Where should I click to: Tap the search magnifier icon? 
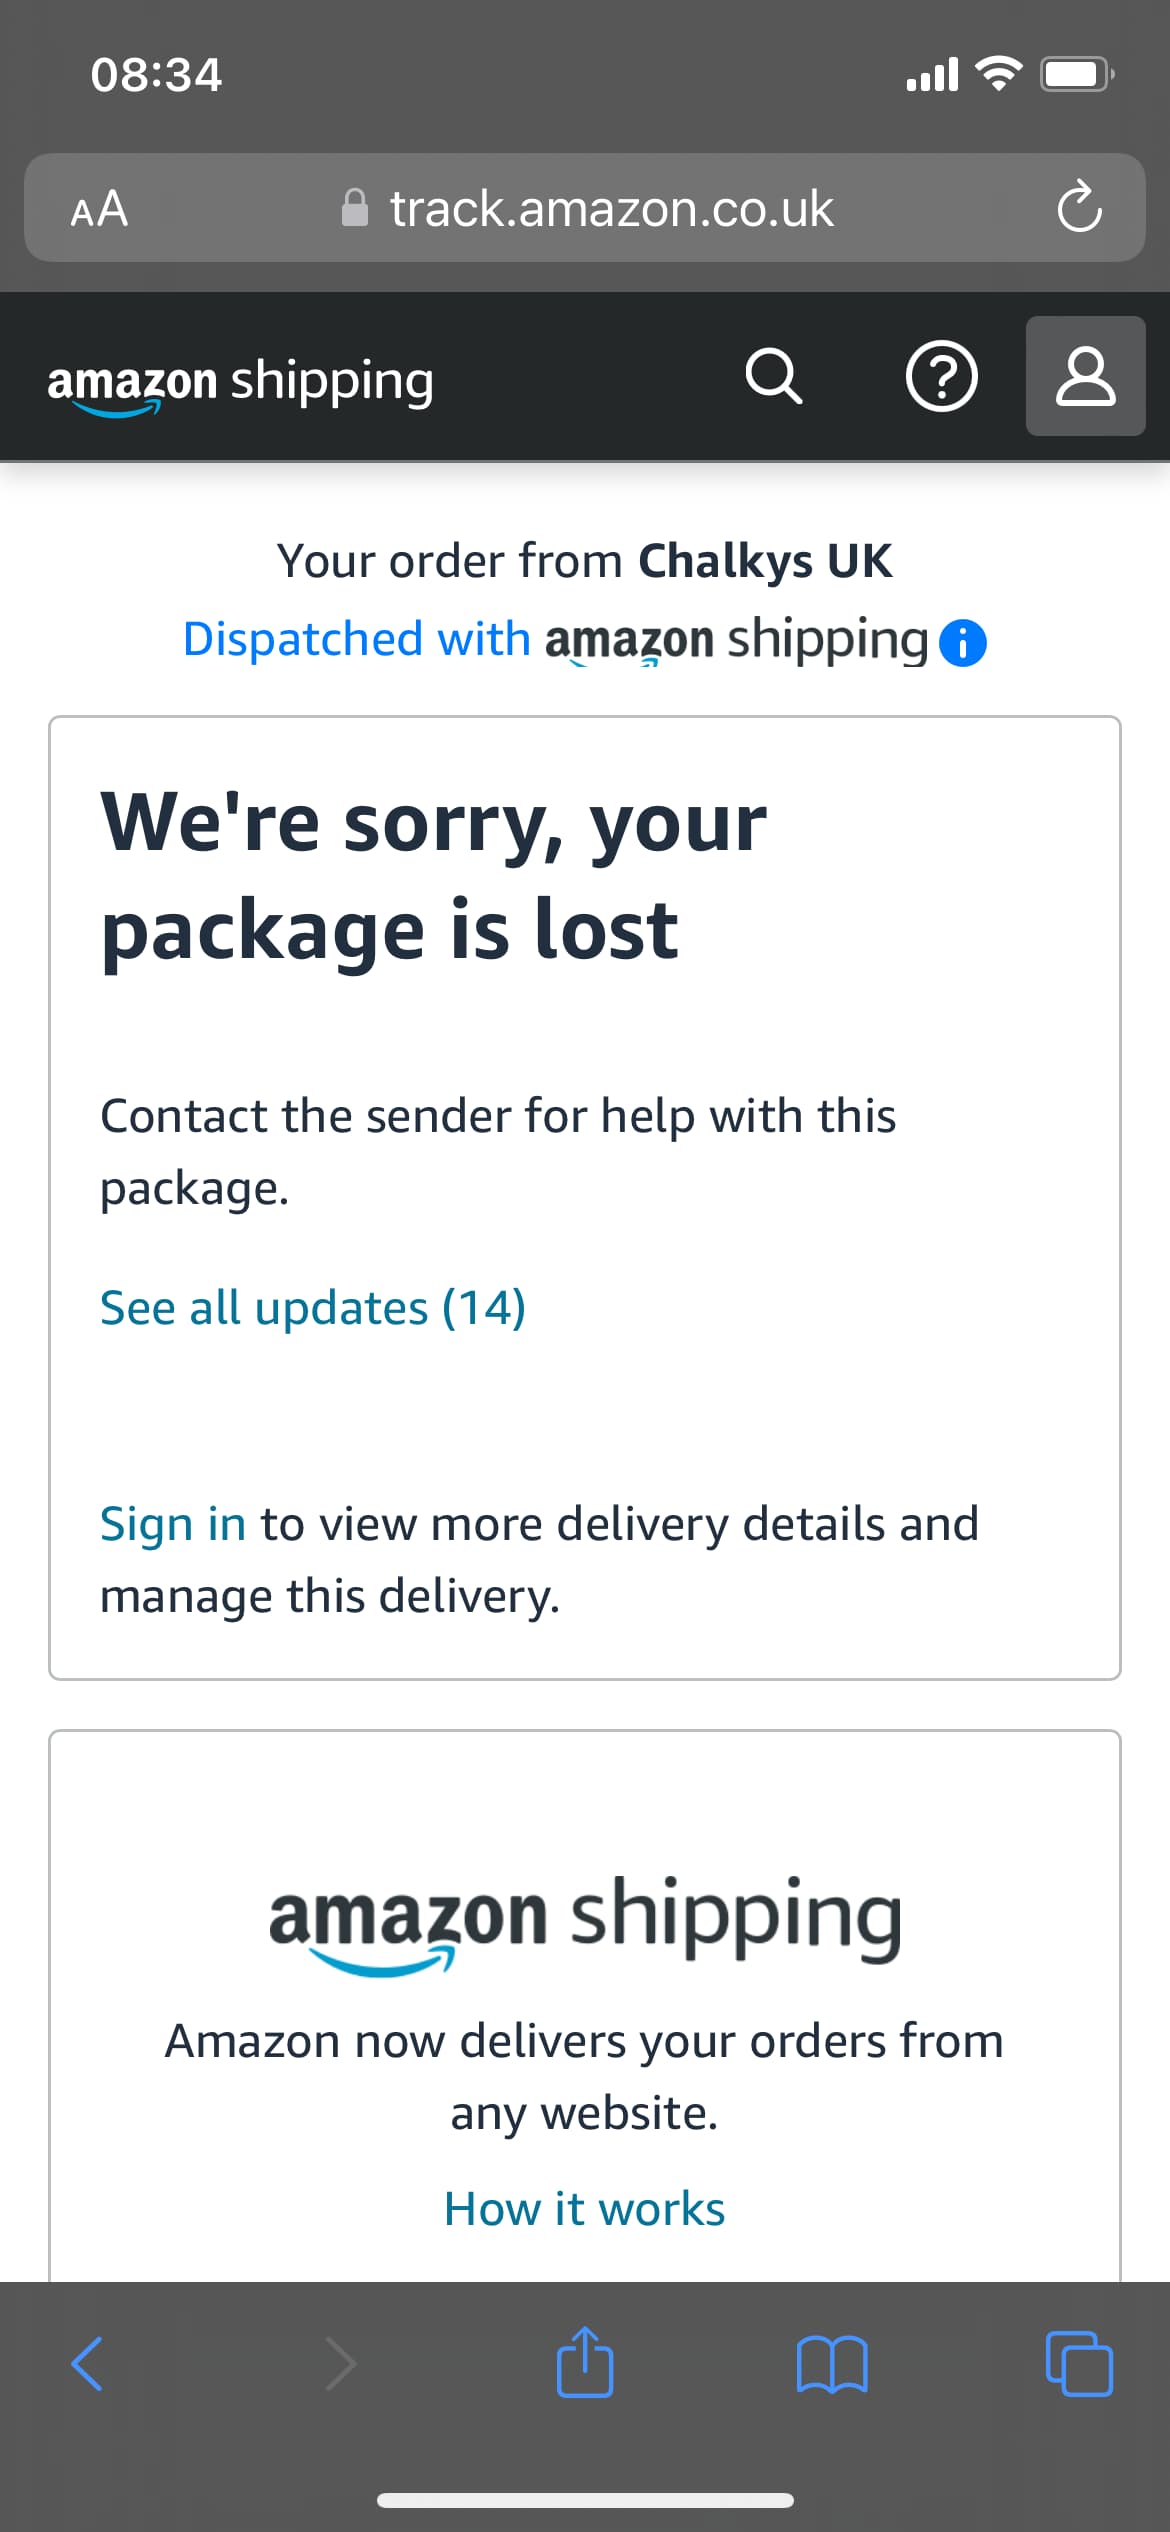[x=774, y=377]
